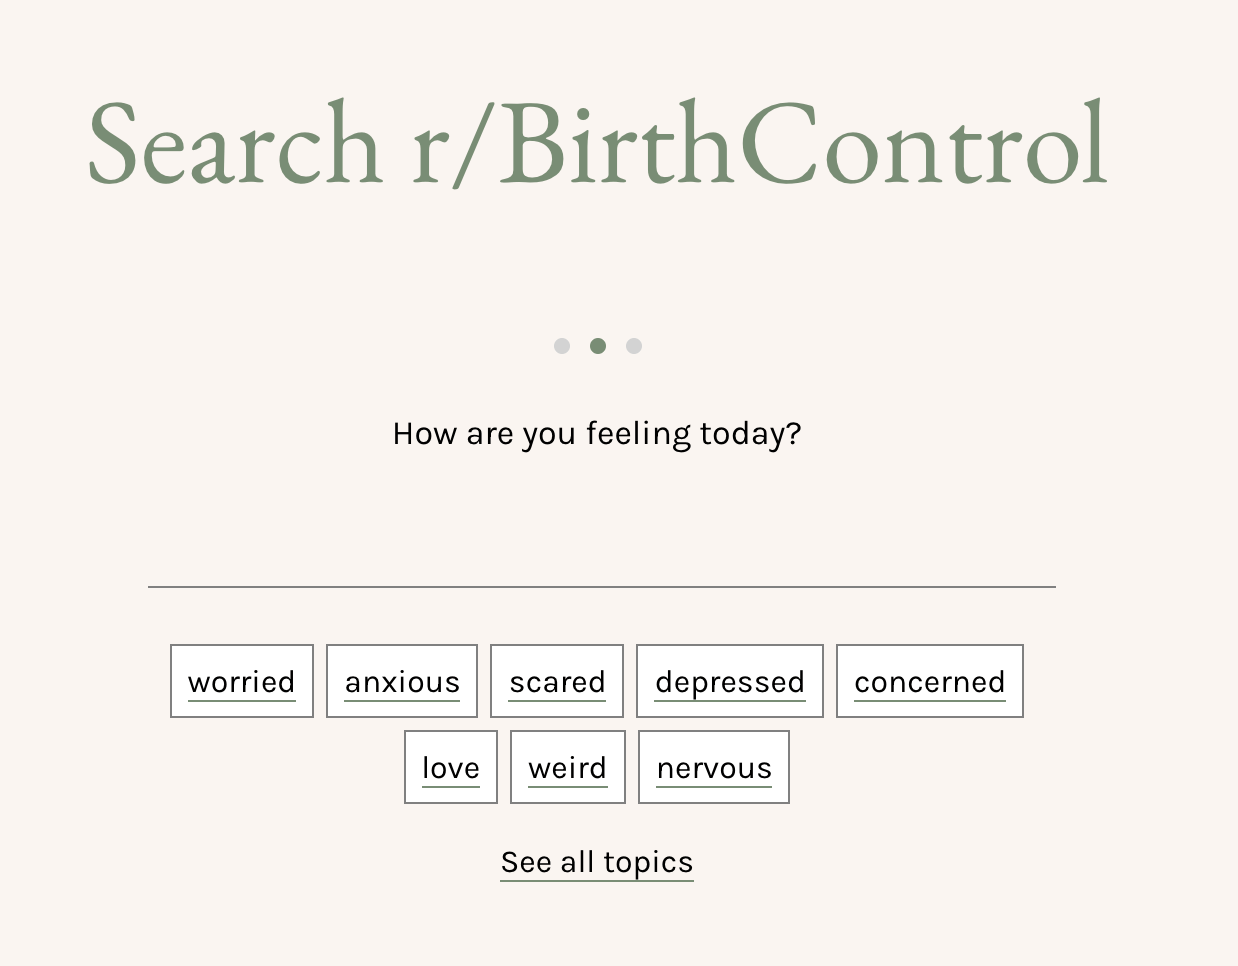The height and width of the screenshot is (966, 1238).
Task: Select the 'love' topic tag
Action: [x=451, y=768]
